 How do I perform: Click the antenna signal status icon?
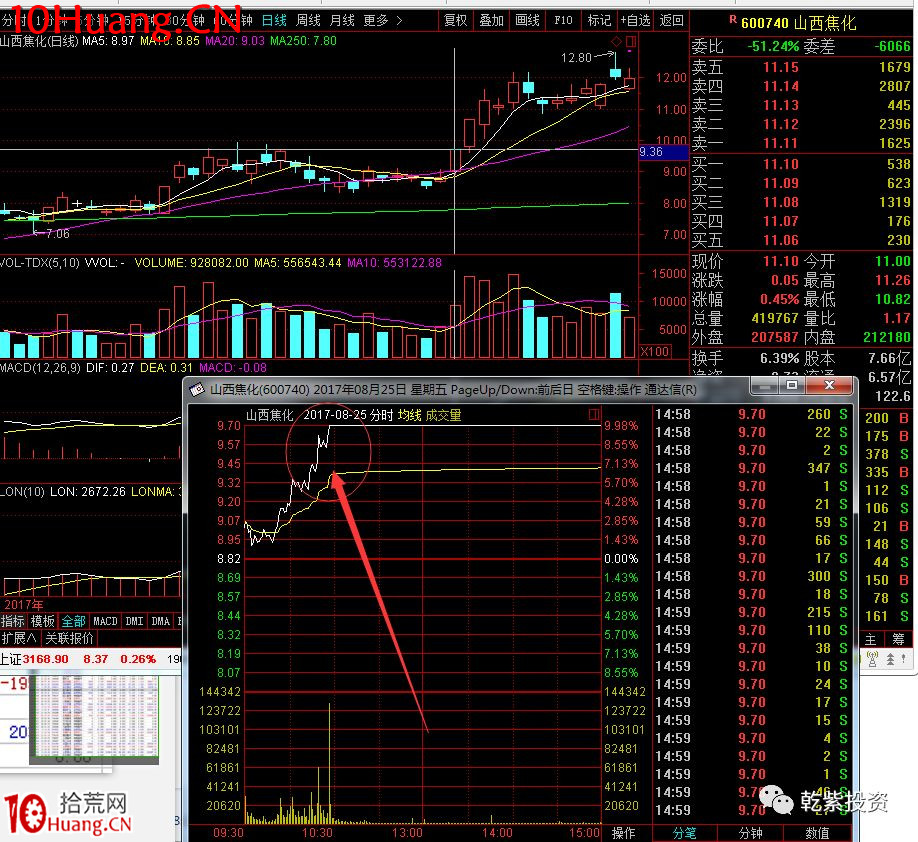(873, 659)
